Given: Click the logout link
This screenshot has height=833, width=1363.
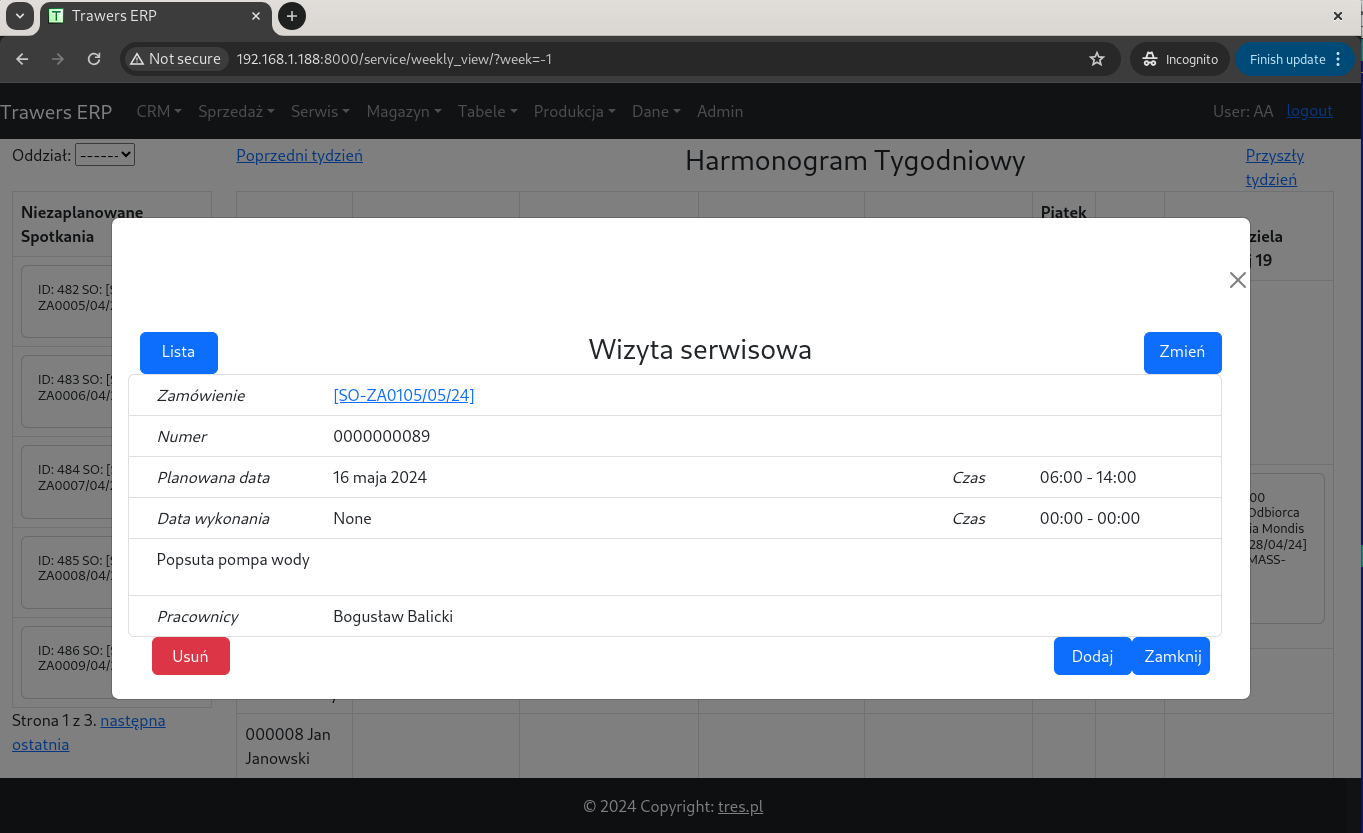Looking at the screenshot, I should click(x=1309, y=111).
